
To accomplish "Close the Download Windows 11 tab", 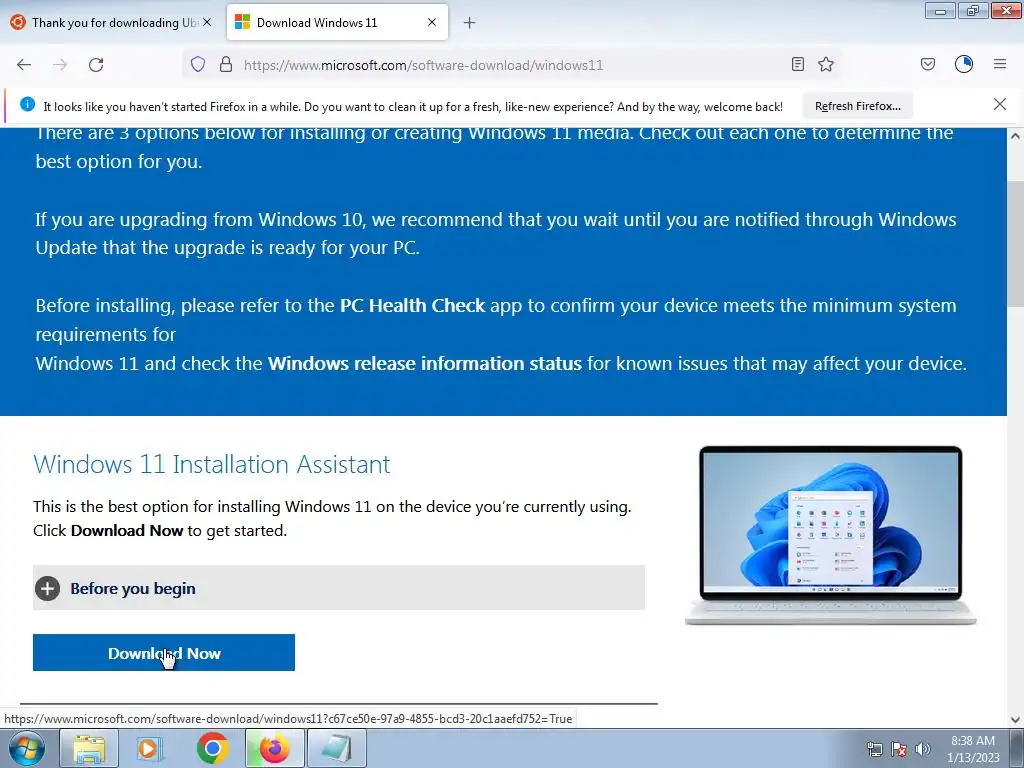I will (432, 22).
